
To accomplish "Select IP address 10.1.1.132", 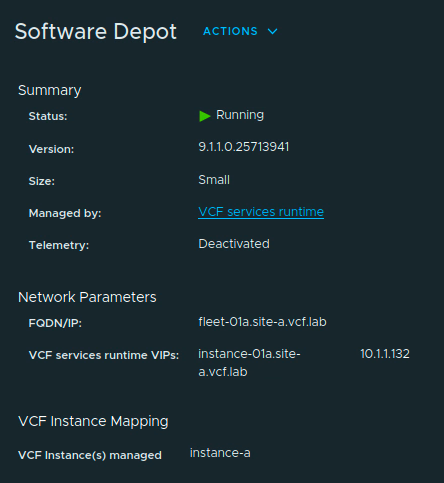I will pyautogui.click(x=385, y=354).
